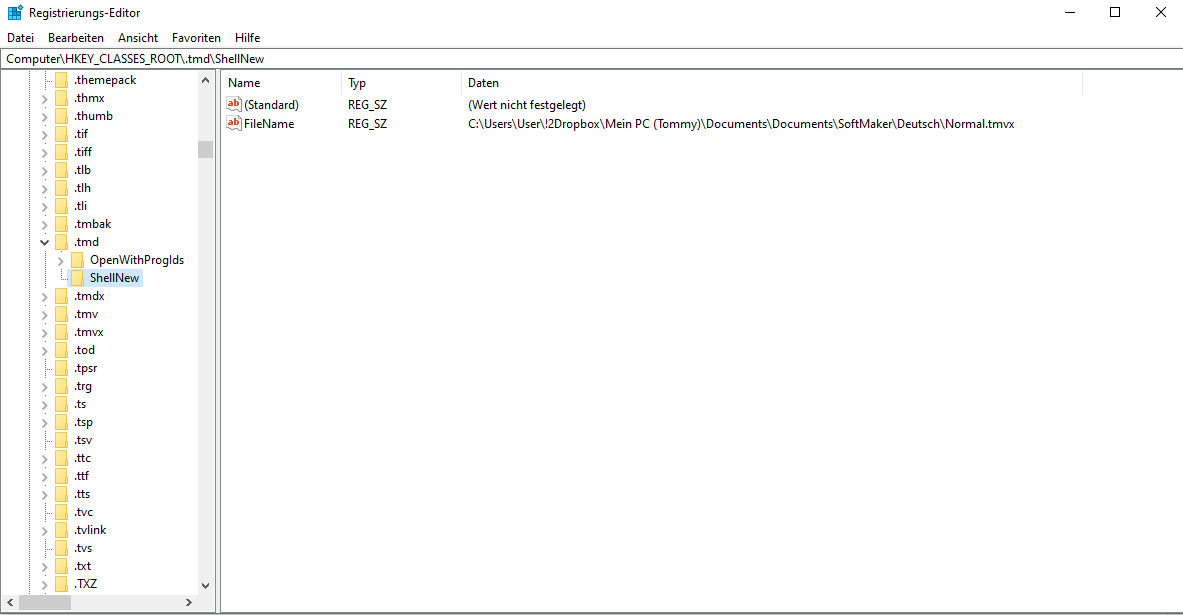
Task: Select the FileName string value icon
Action: click(x=235, y=123)
